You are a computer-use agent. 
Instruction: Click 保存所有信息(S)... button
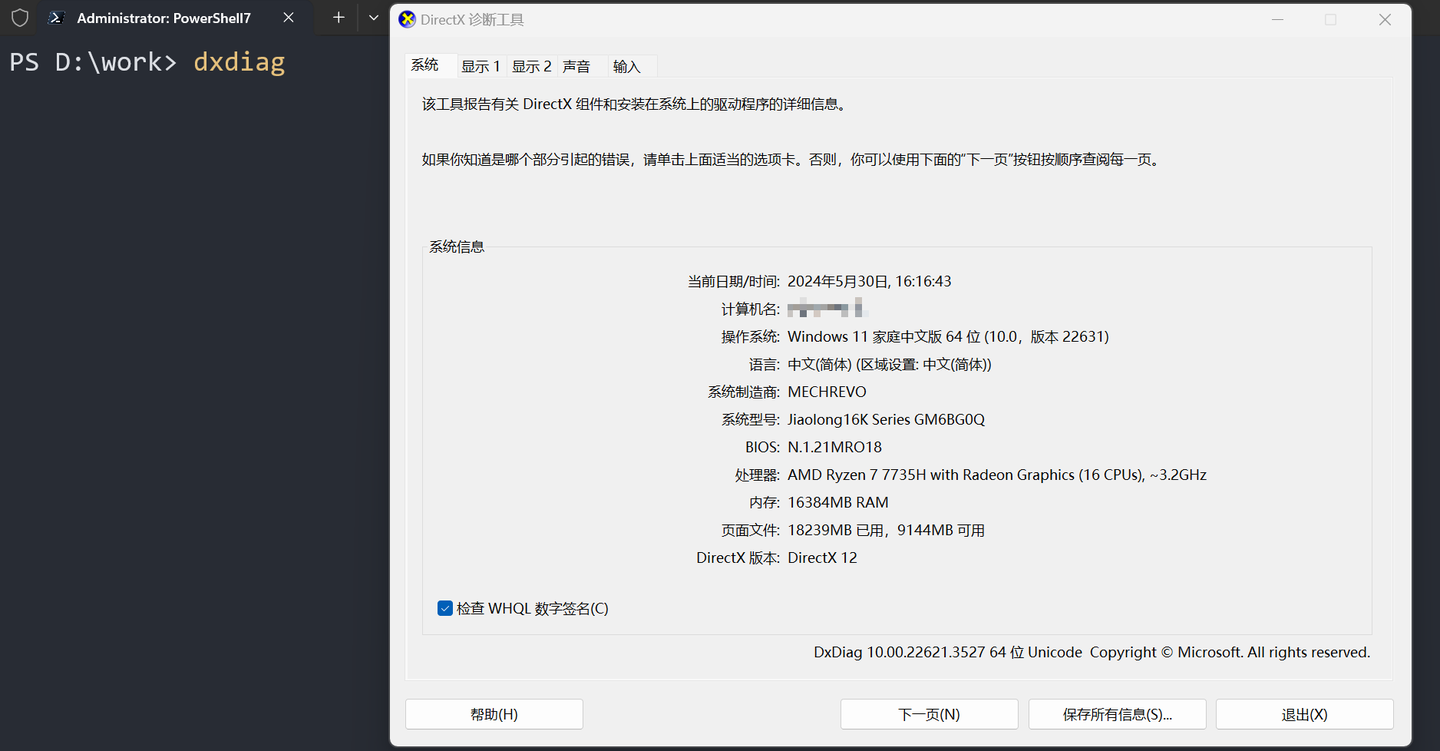(x=1117, y=714)
